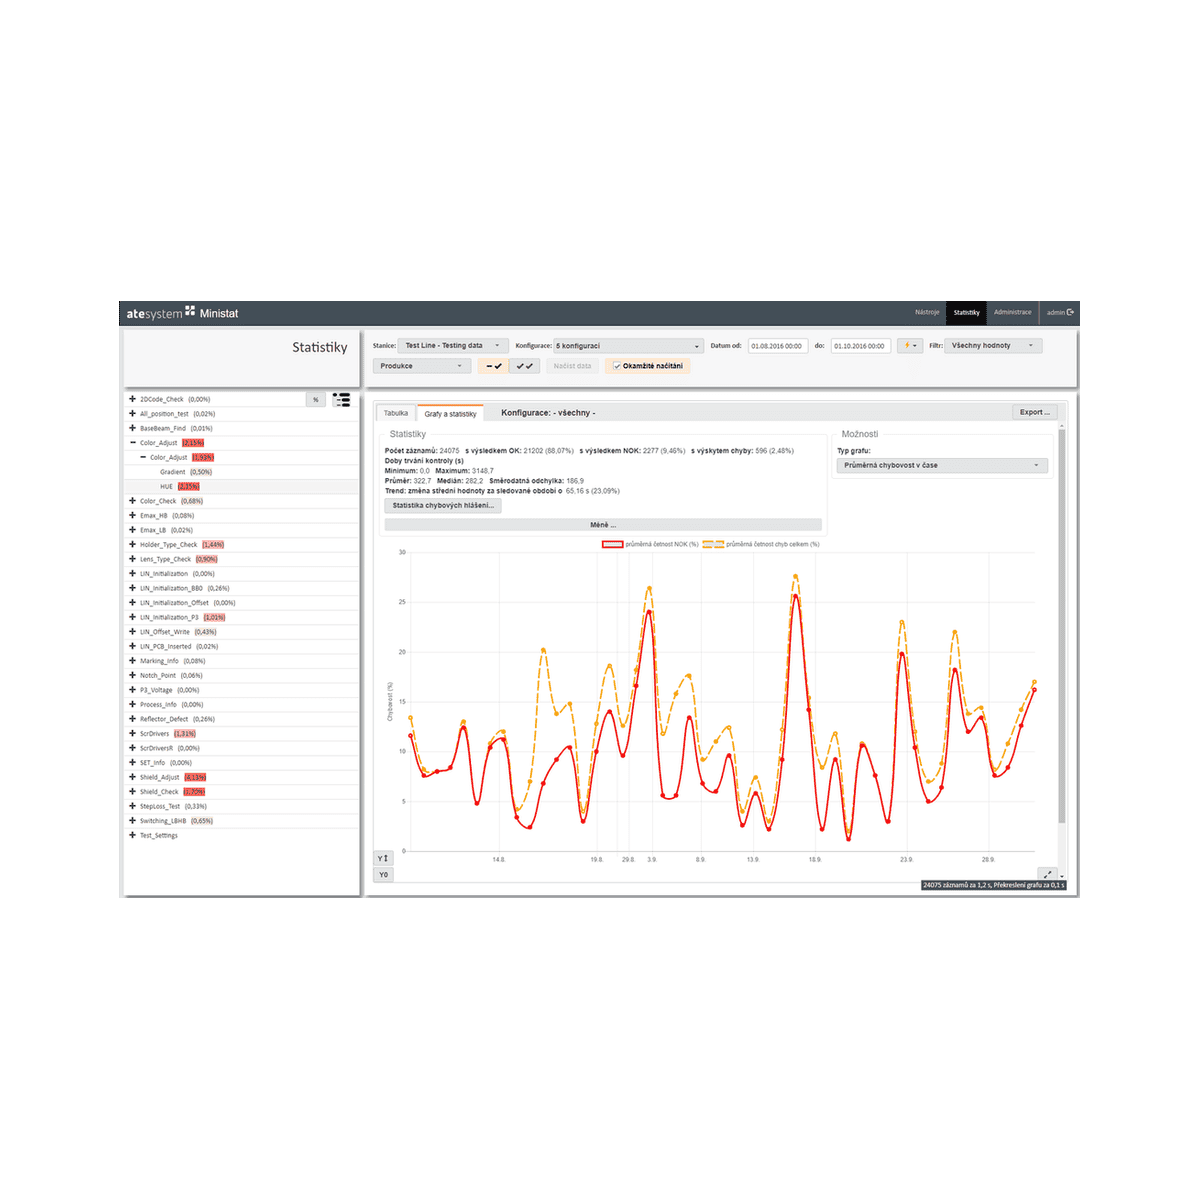Viewport: 1200px width, 1200px height.
Task: Expand the BaseBeam_Find tree node
Action: click(132, 428)
